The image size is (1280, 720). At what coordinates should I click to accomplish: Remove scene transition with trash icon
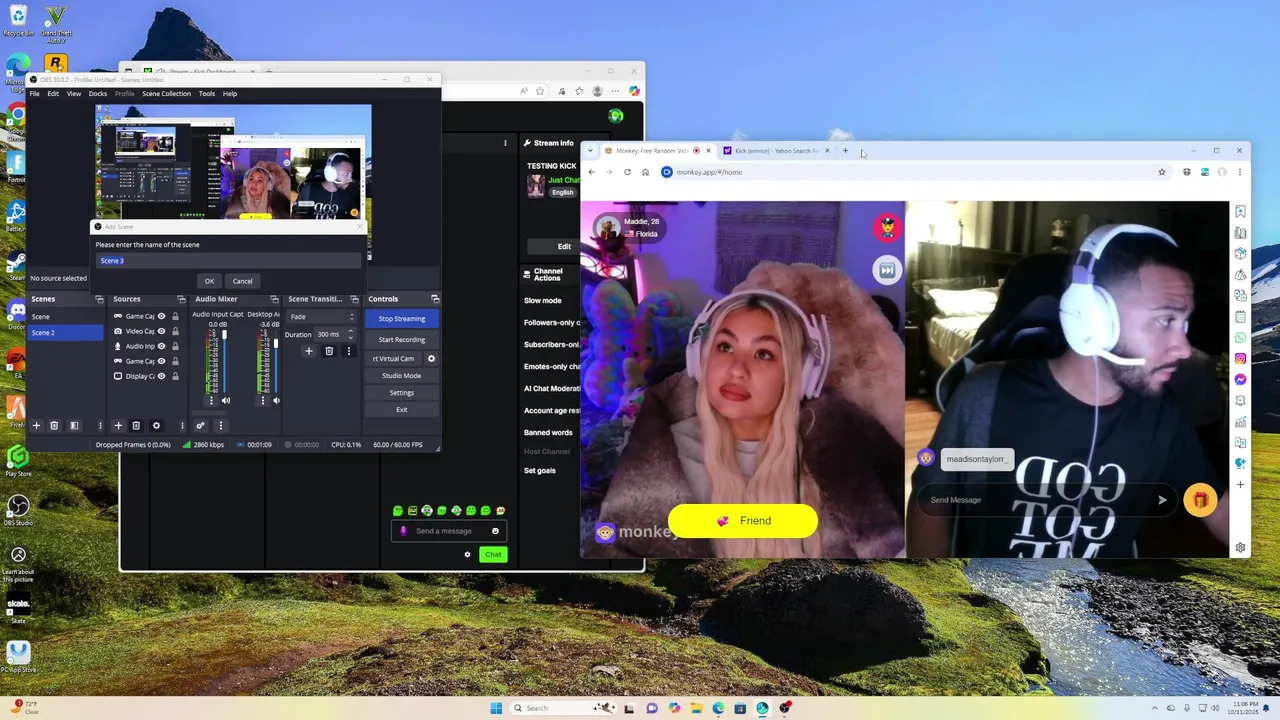(x=328, y=351)
